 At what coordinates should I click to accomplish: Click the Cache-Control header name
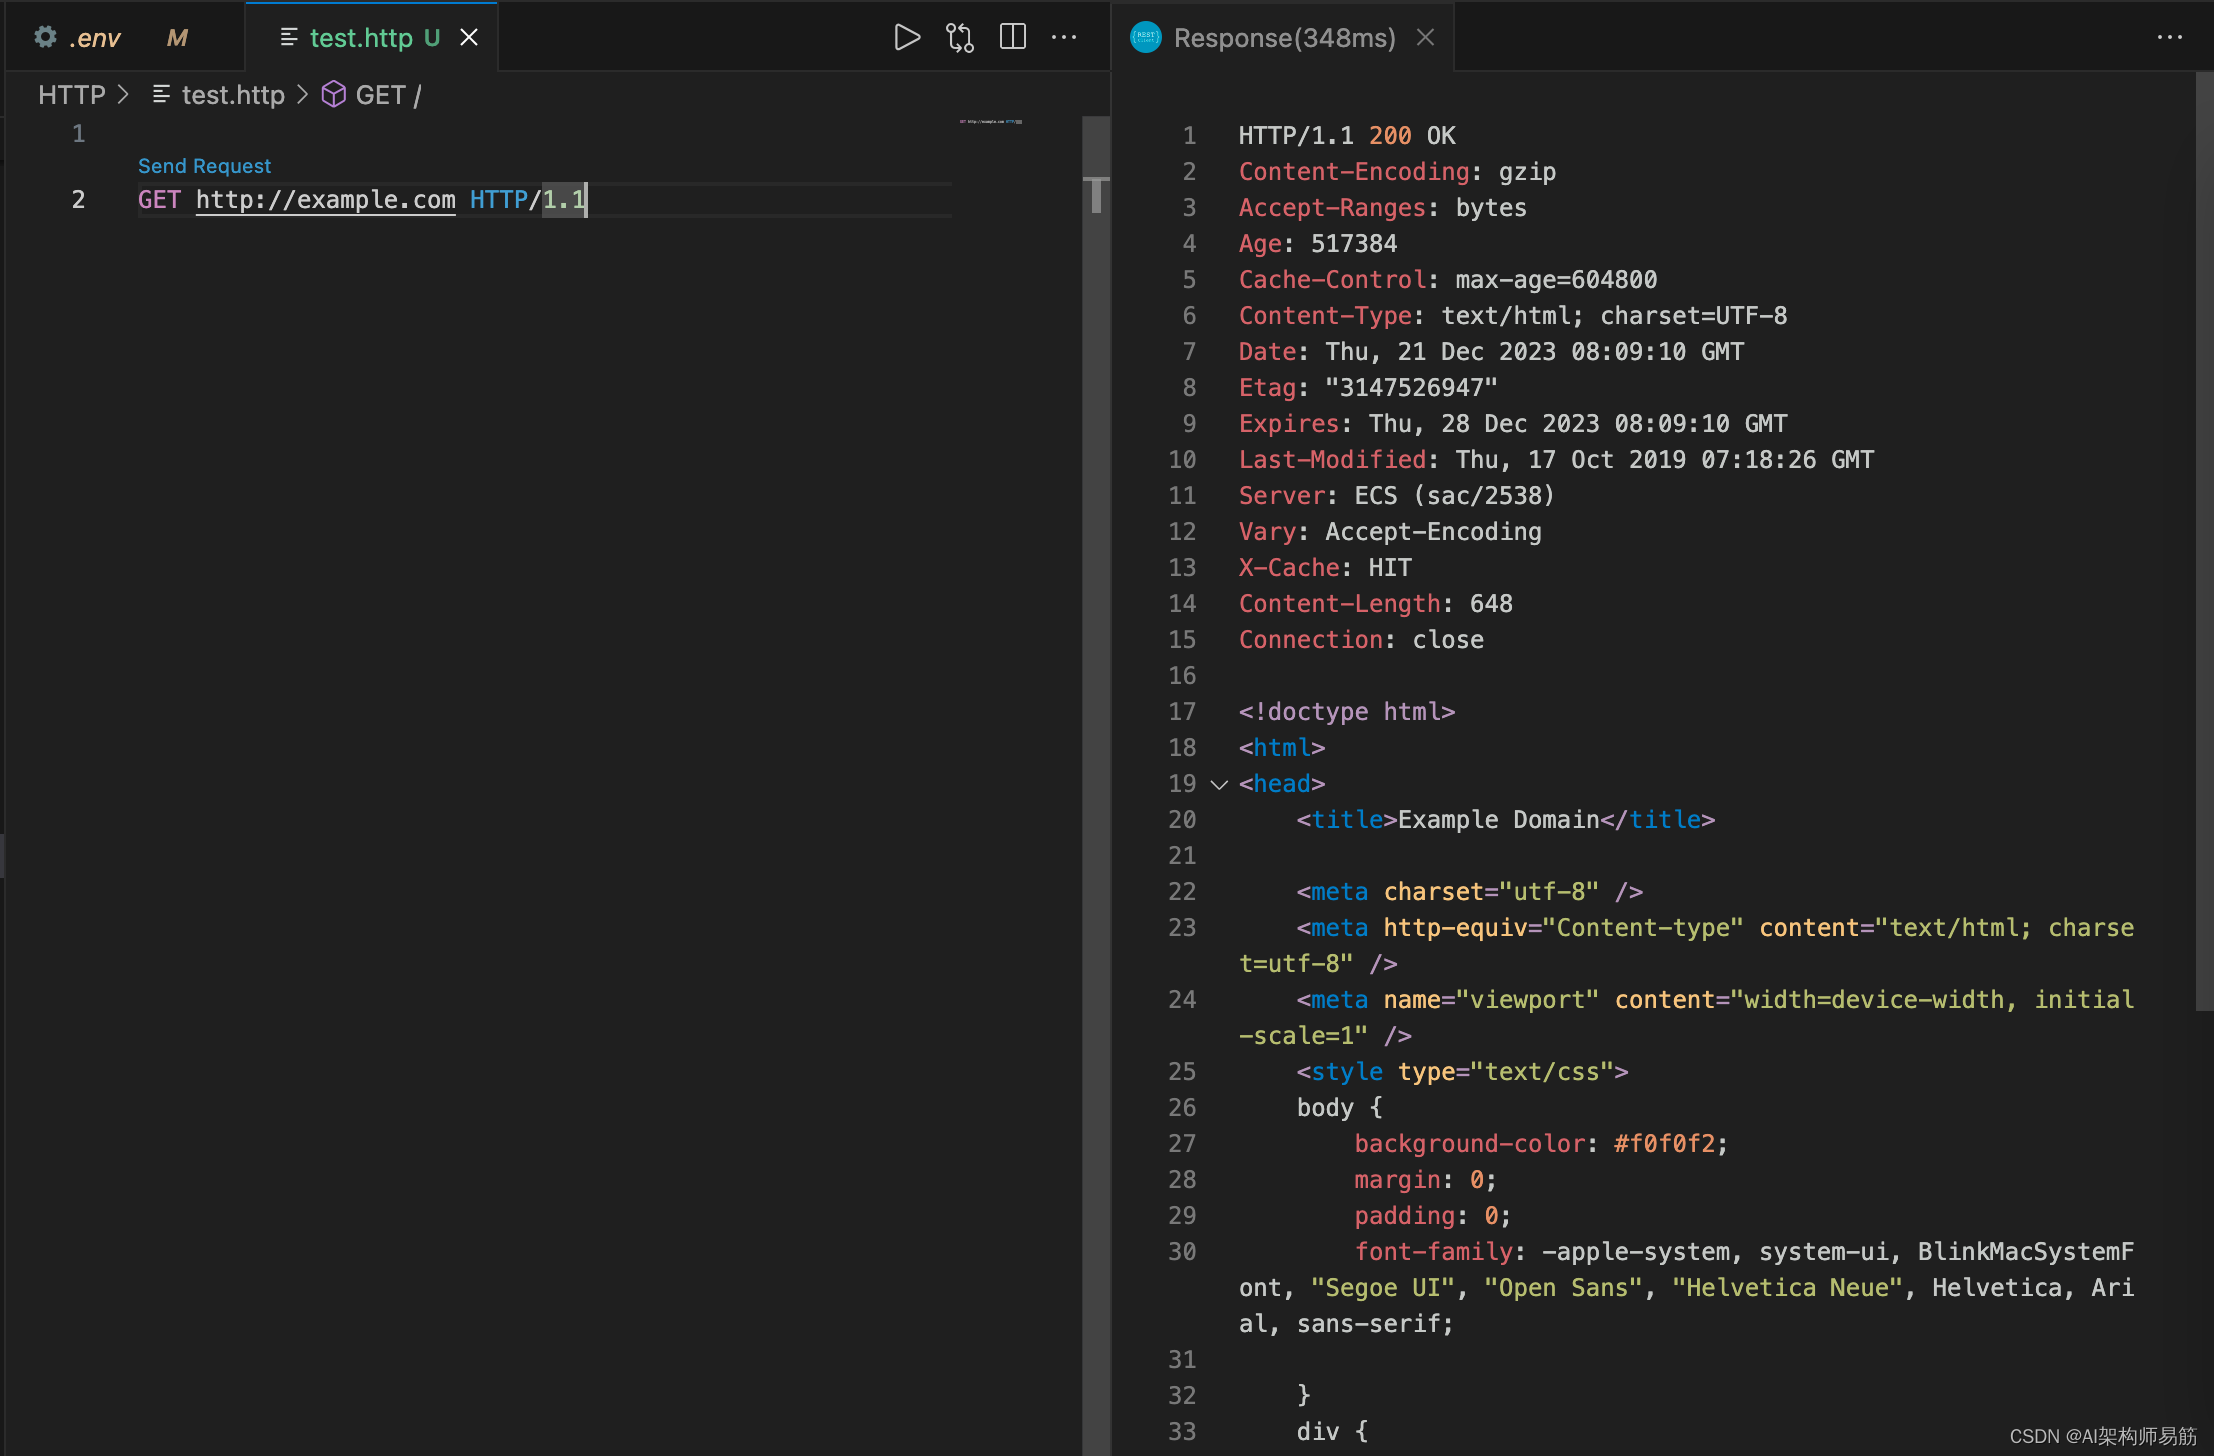click(x=1332, y=280)
